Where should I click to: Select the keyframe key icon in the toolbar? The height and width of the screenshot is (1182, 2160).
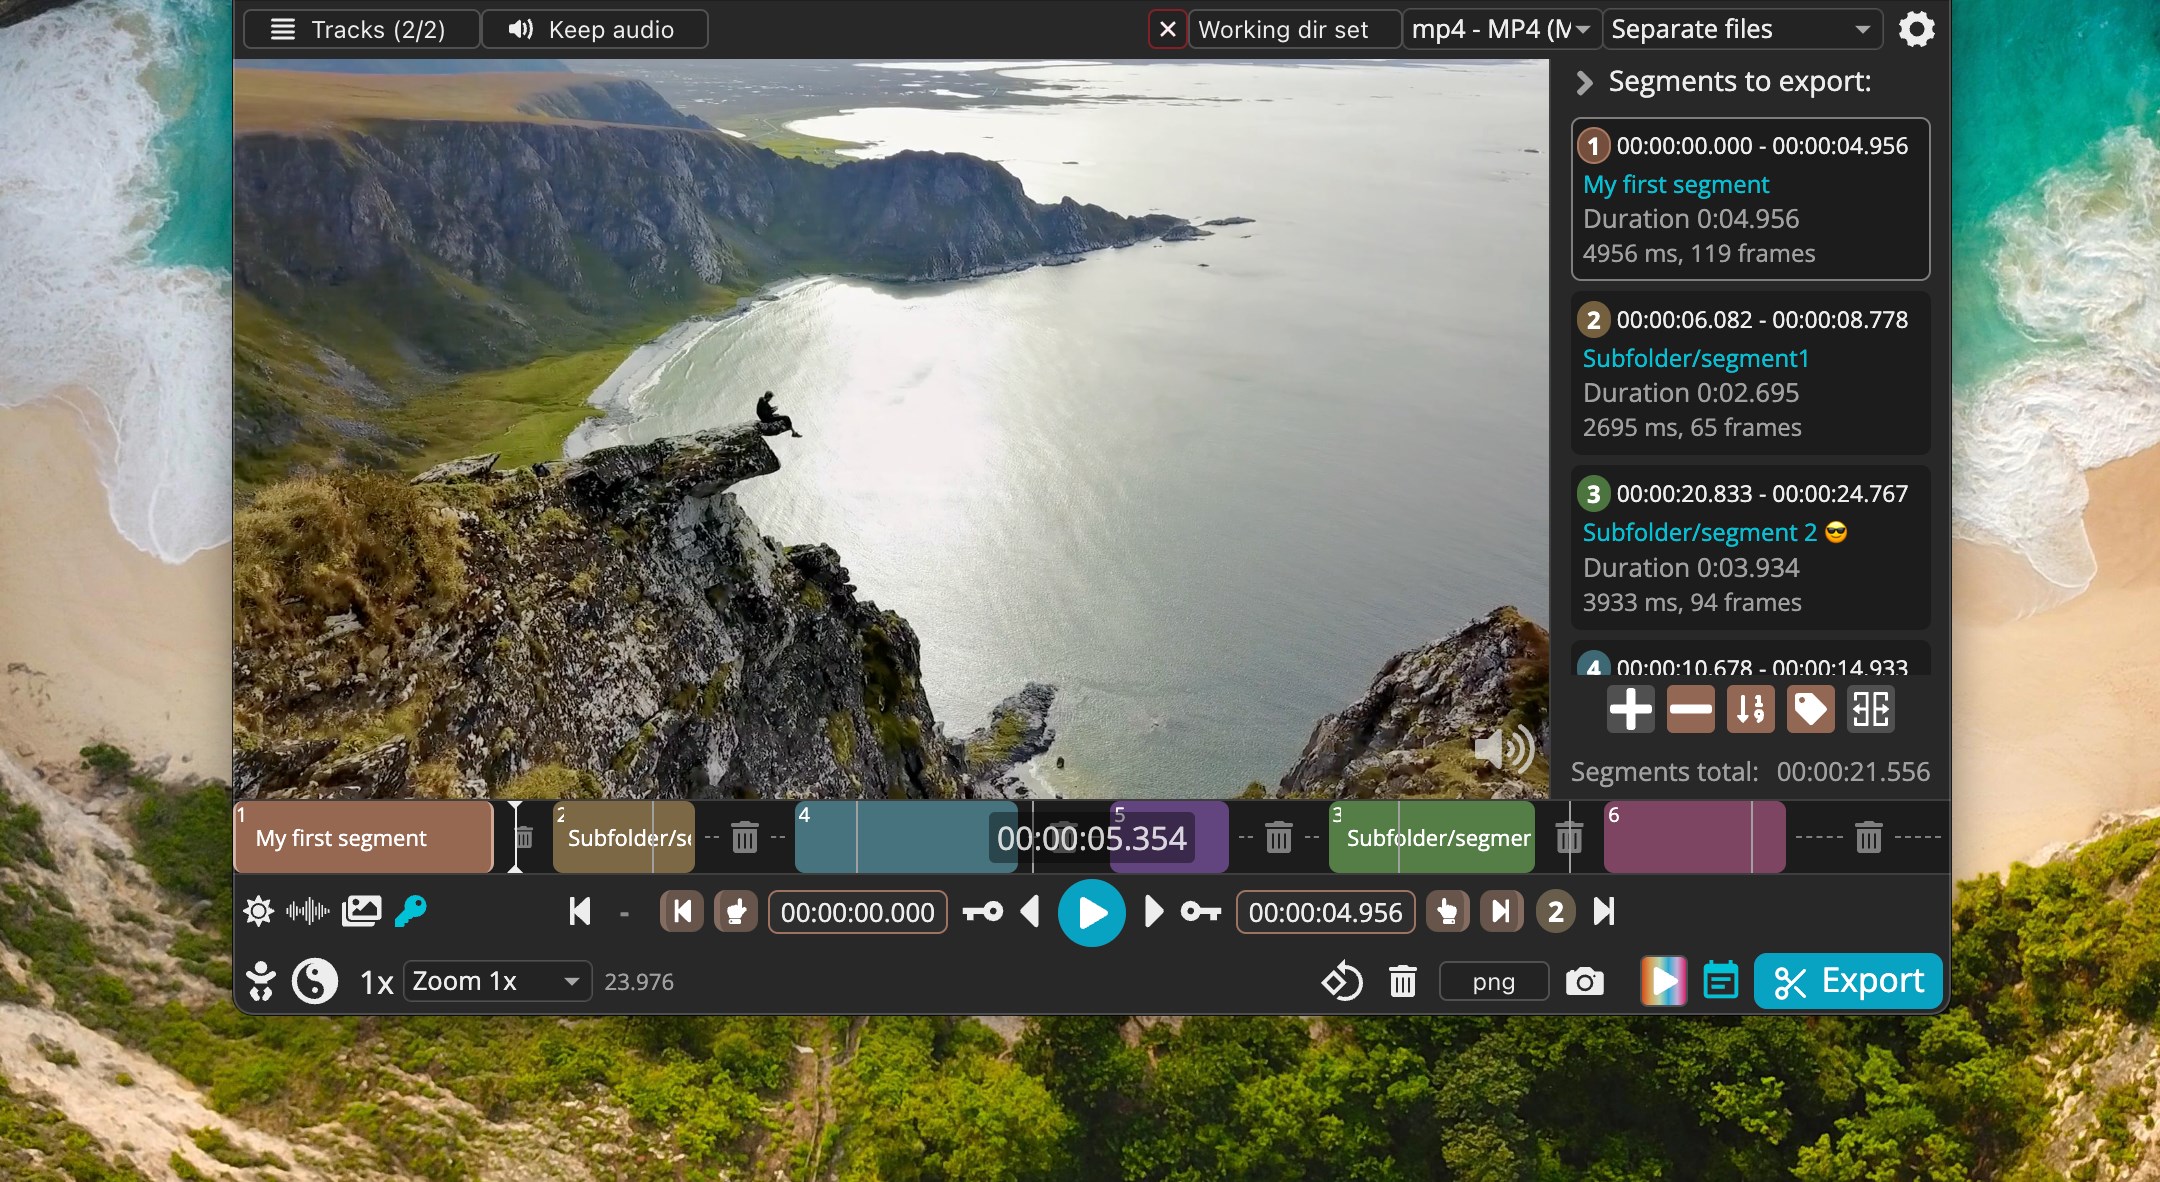[x=410, y=911]
